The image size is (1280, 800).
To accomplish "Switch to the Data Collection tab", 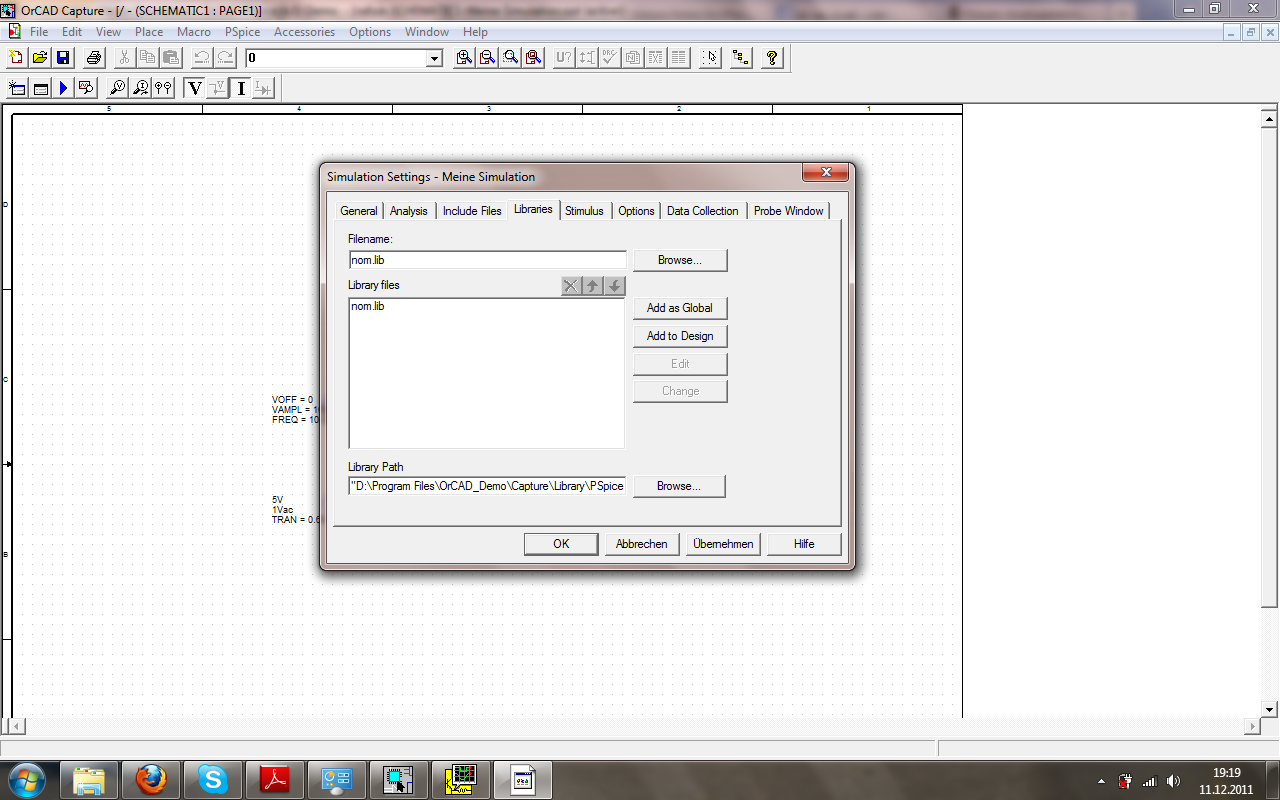I will click(x=702, y=211).
